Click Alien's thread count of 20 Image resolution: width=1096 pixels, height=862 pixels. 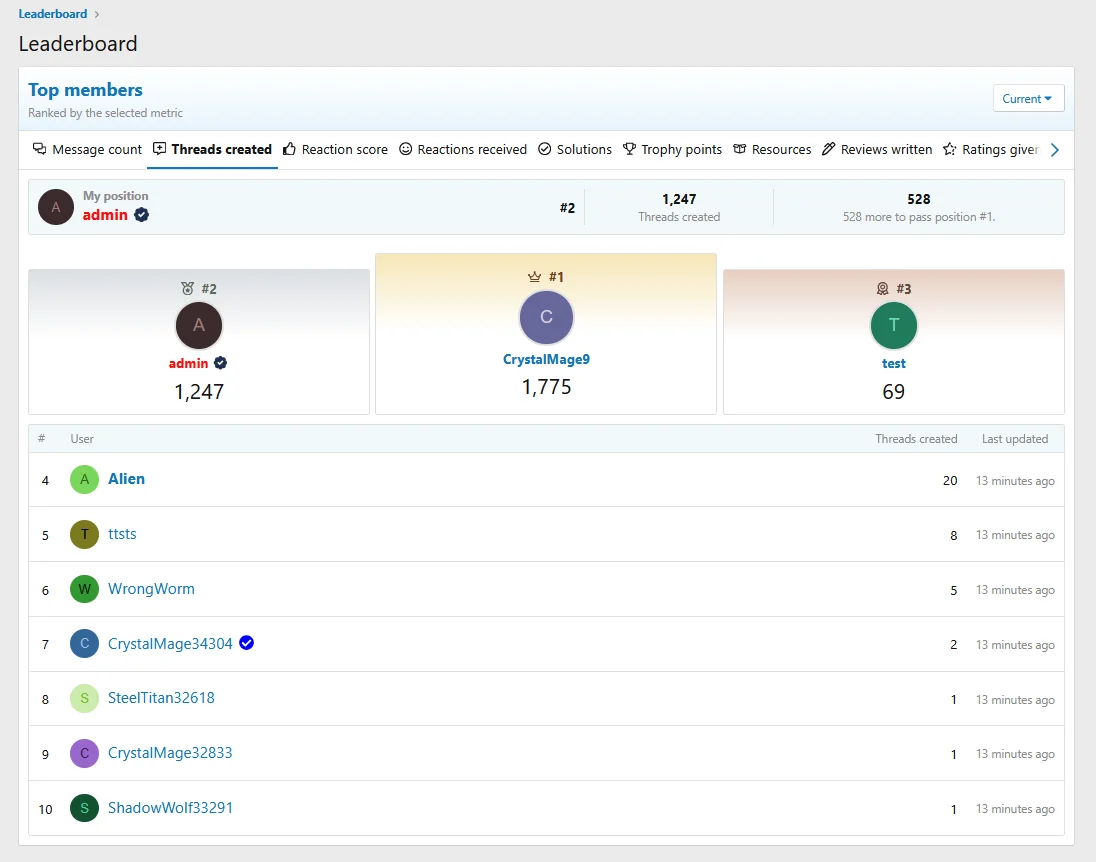point(950,480)
